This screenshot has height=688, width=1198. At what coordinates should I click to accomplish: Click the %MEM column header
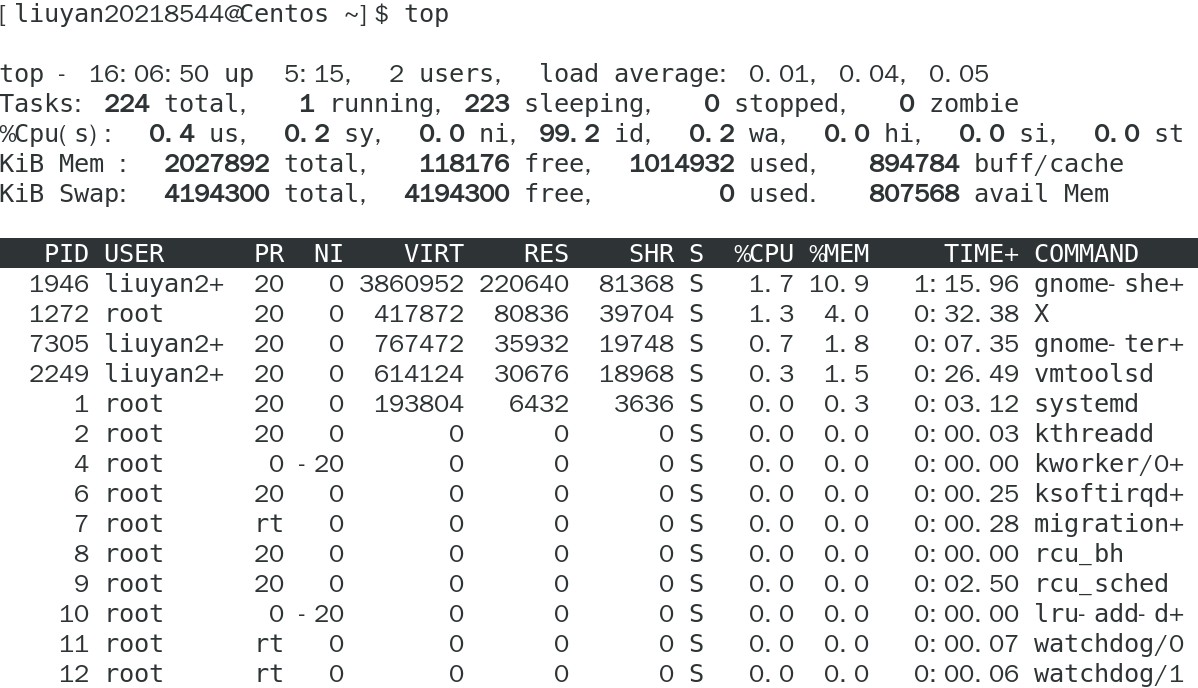(x=839, y=254)
